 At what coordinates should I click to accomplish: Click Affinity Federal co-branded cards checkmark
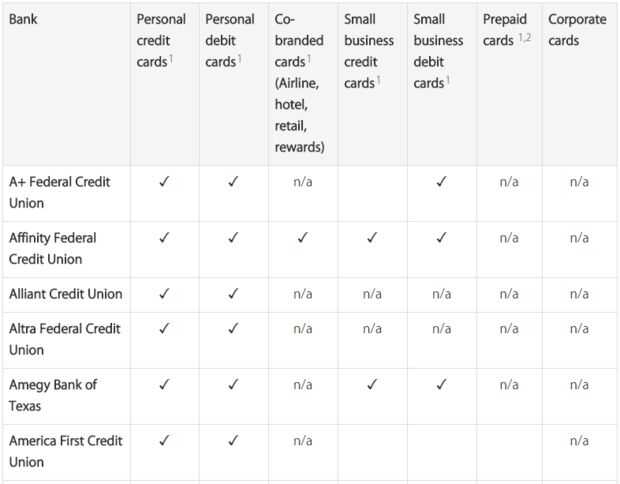[302, 238]
